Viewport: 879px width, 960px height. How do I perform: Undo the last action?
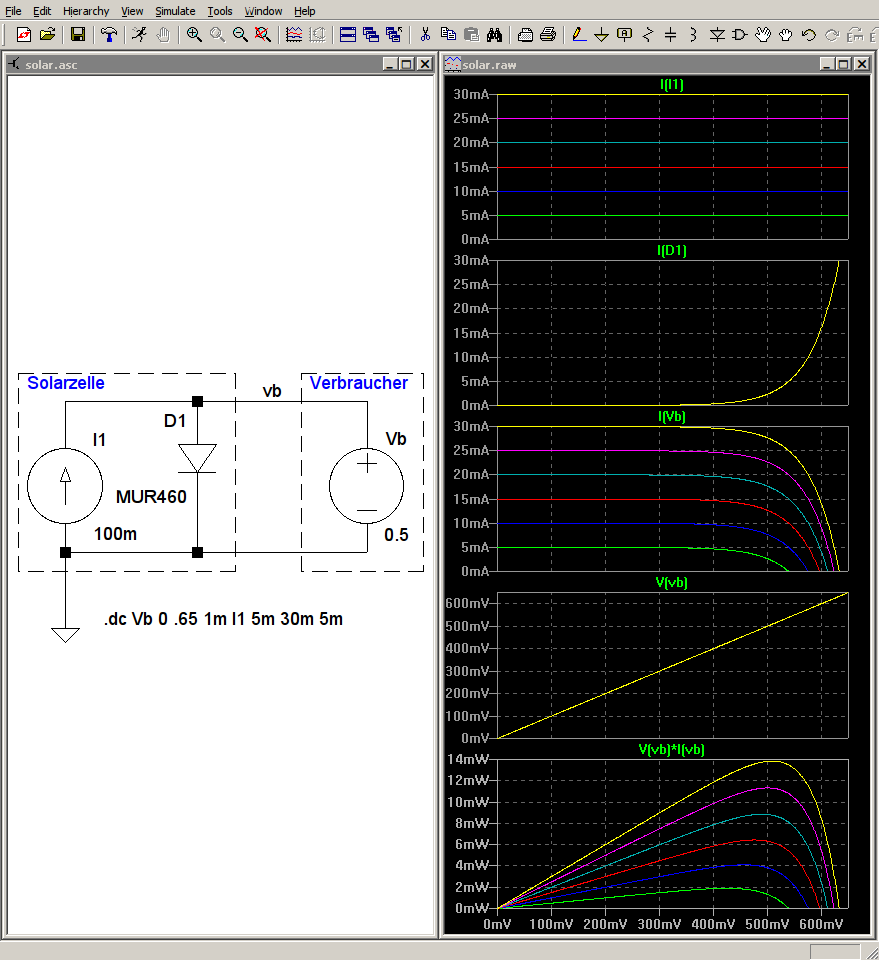[809, 34]
